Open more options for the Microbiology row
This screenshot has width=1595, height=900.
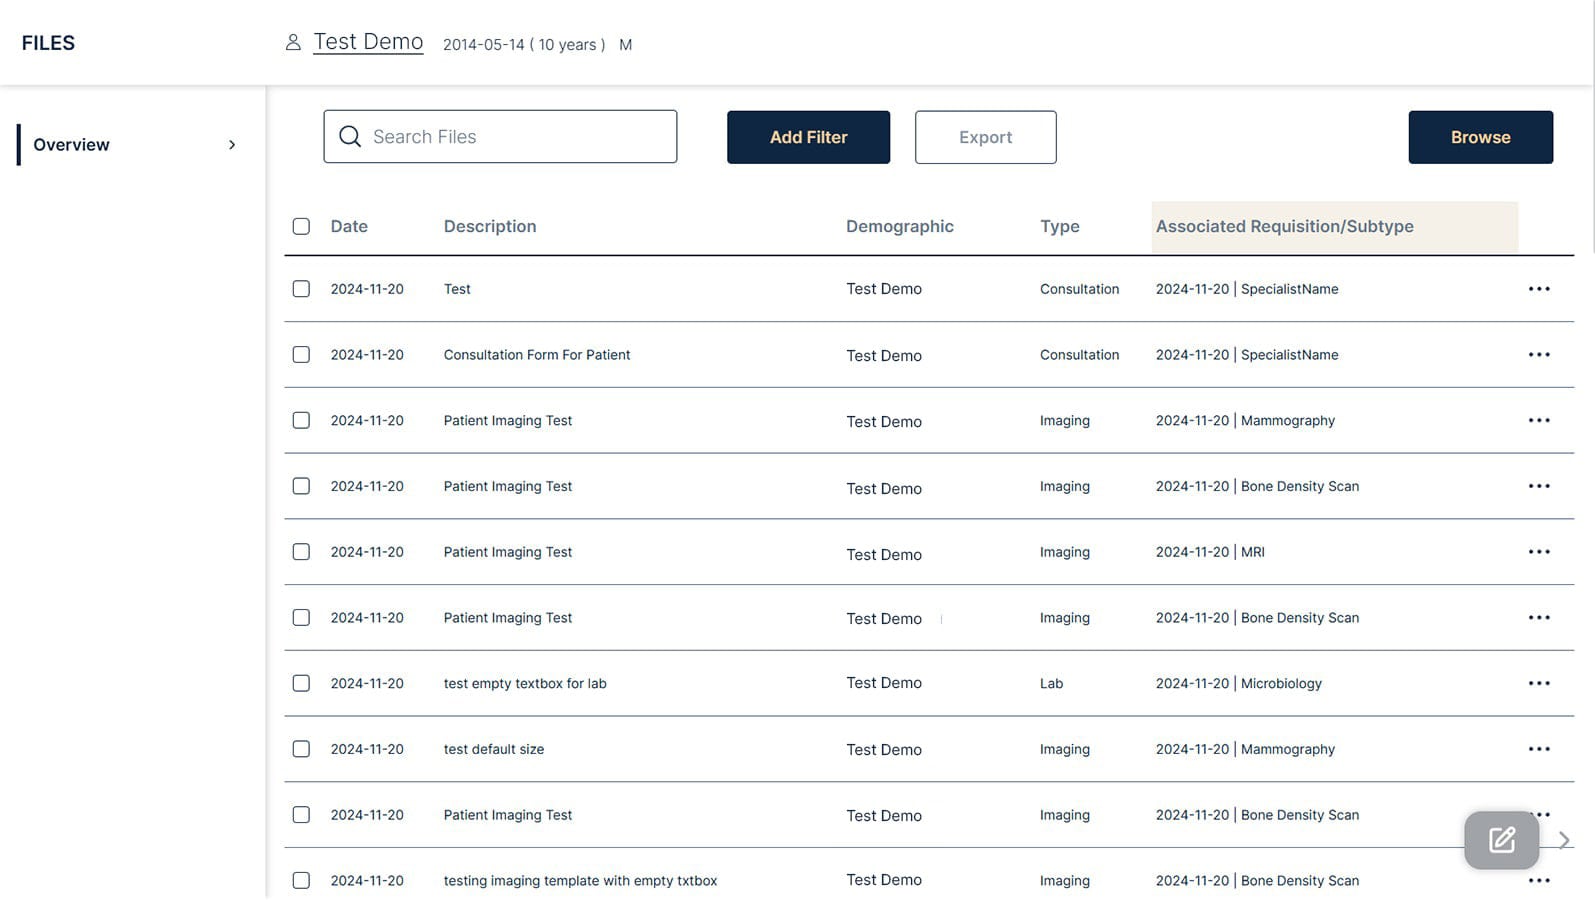1539,683
